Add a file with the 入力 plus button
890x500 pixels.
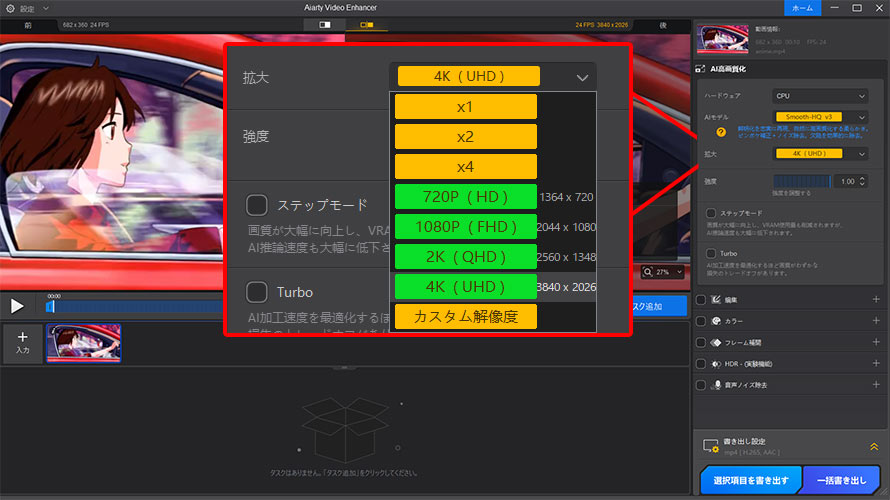pos(22,343)
